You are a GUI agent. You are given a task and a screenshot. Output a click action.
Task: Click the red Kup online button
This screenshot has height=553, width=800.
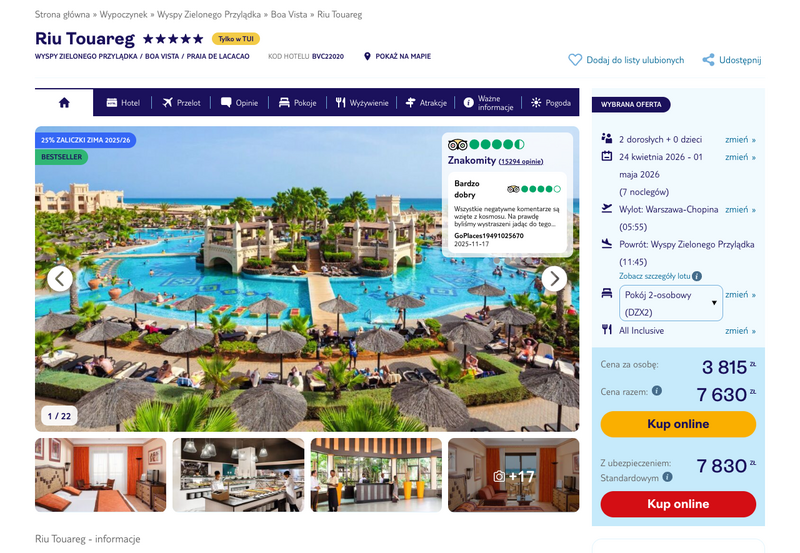click(678, 504)
